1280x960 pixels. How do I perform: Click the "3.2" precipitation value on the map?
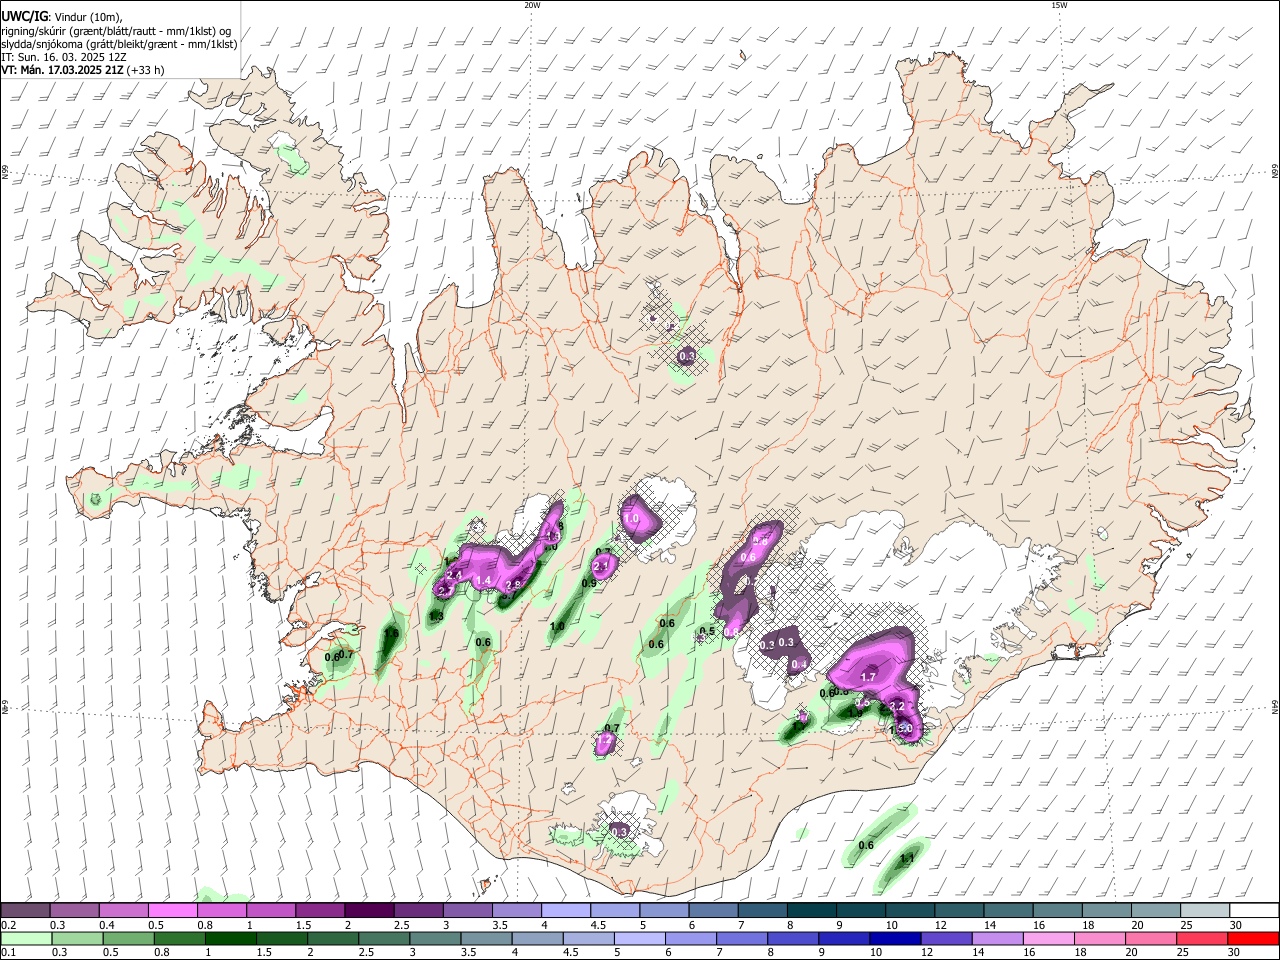click(897, 706)
